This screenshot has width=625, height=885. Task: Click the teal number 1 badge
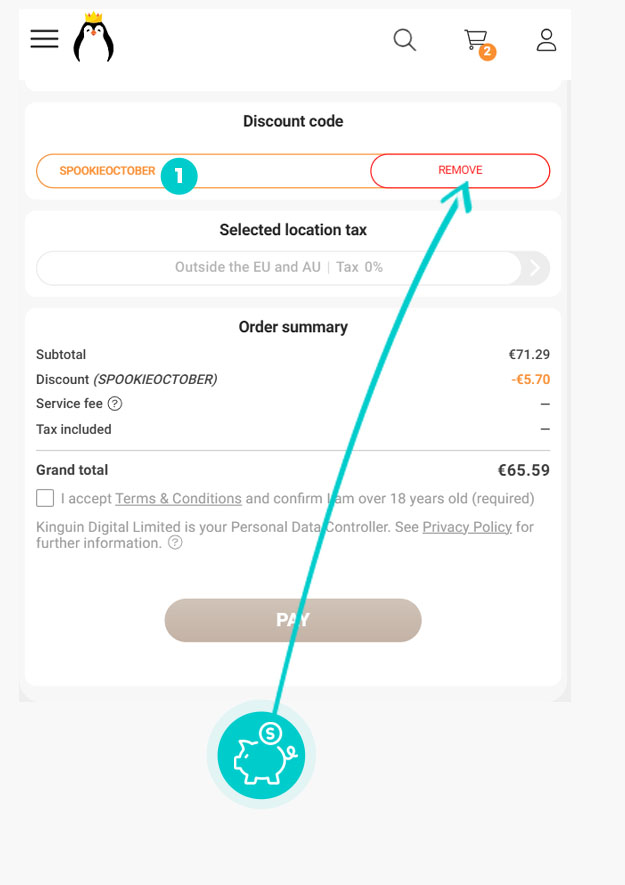pos(179,177)
